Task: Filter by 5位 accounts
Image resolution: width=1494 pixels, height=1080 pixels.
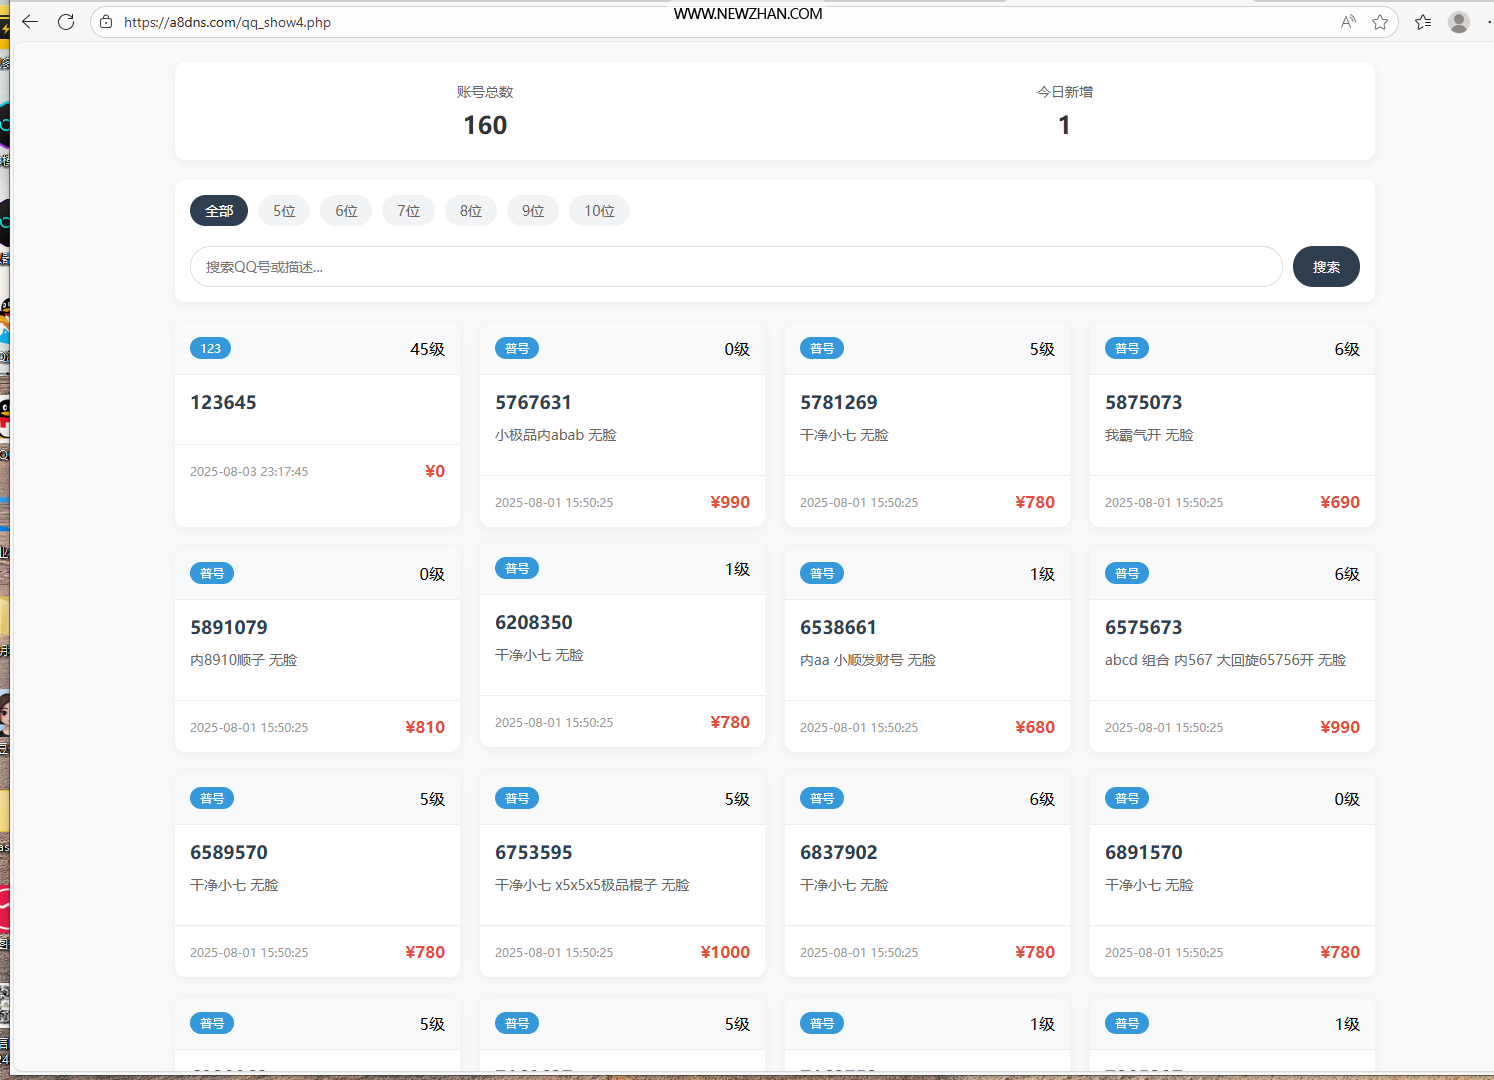Action: coord(284,211)
